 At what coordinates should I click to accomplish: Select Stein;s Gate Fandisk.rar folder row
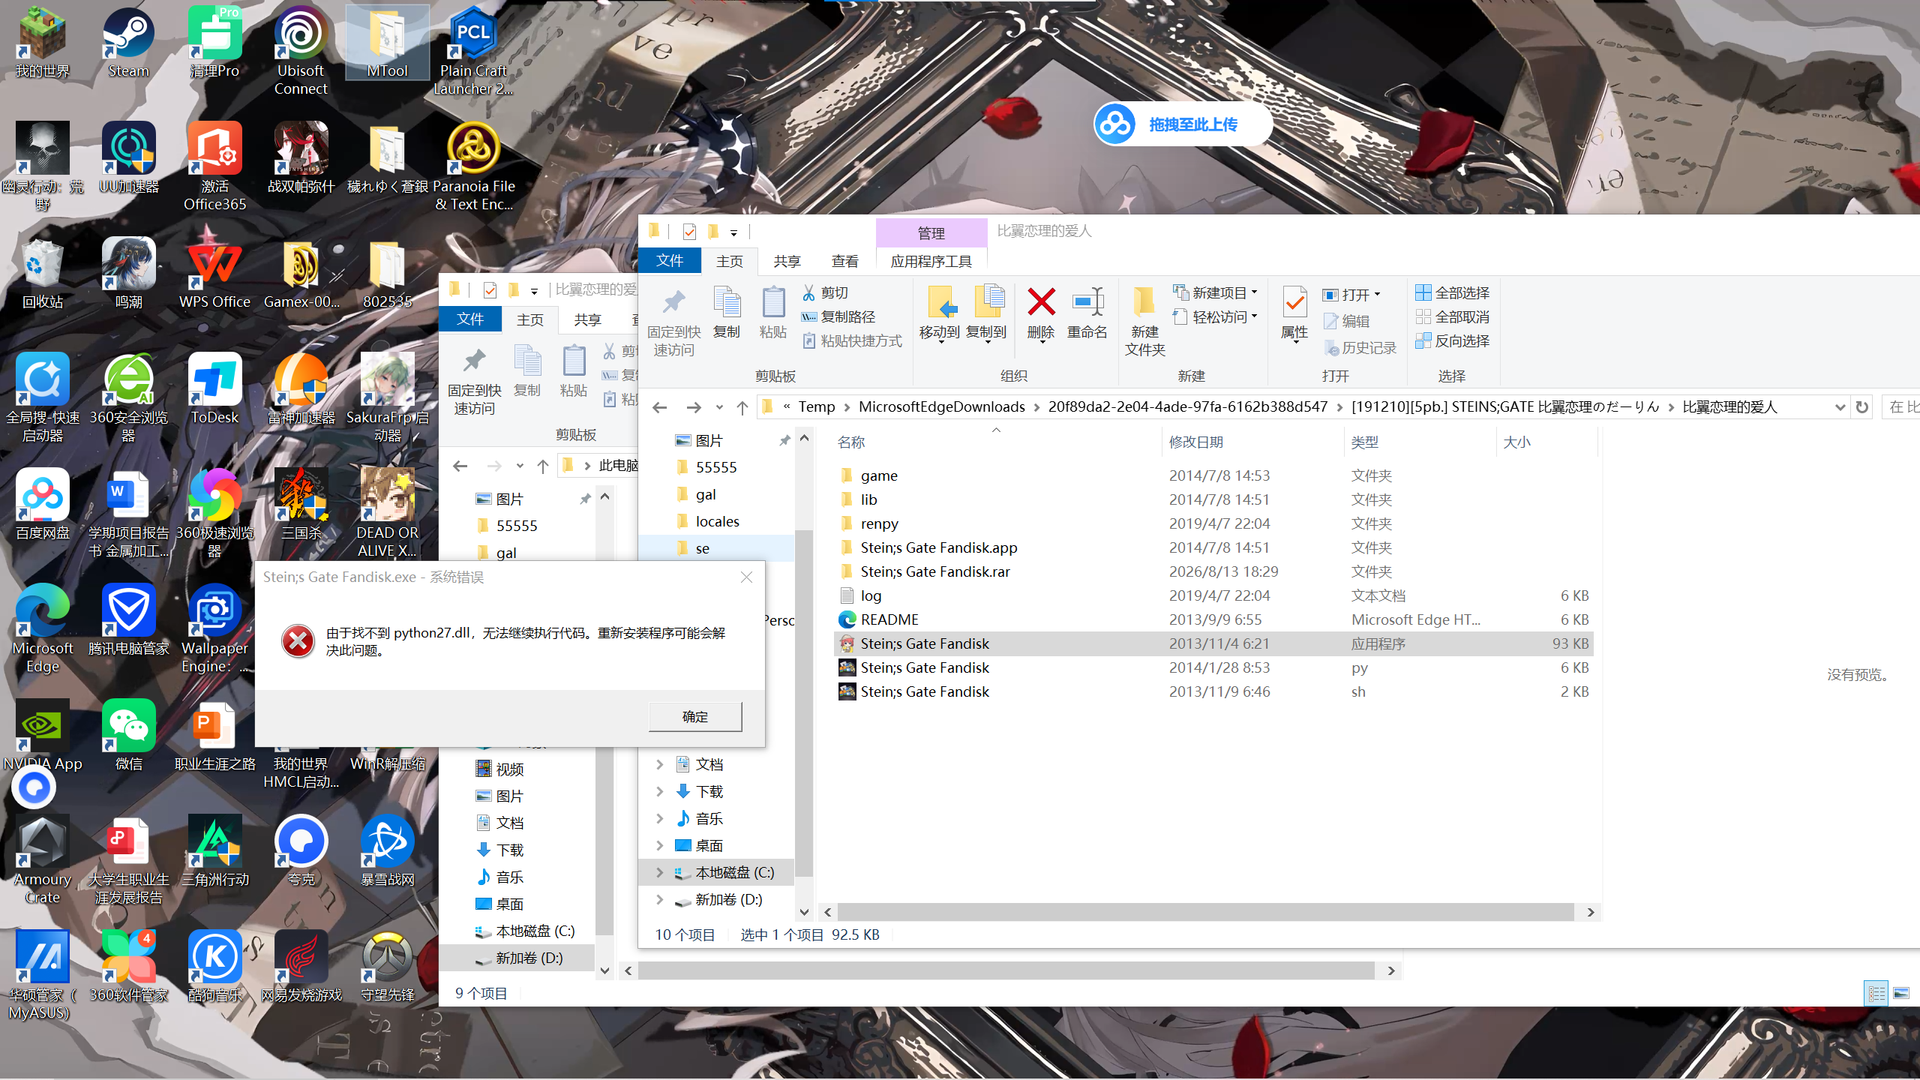(1213, 572)
